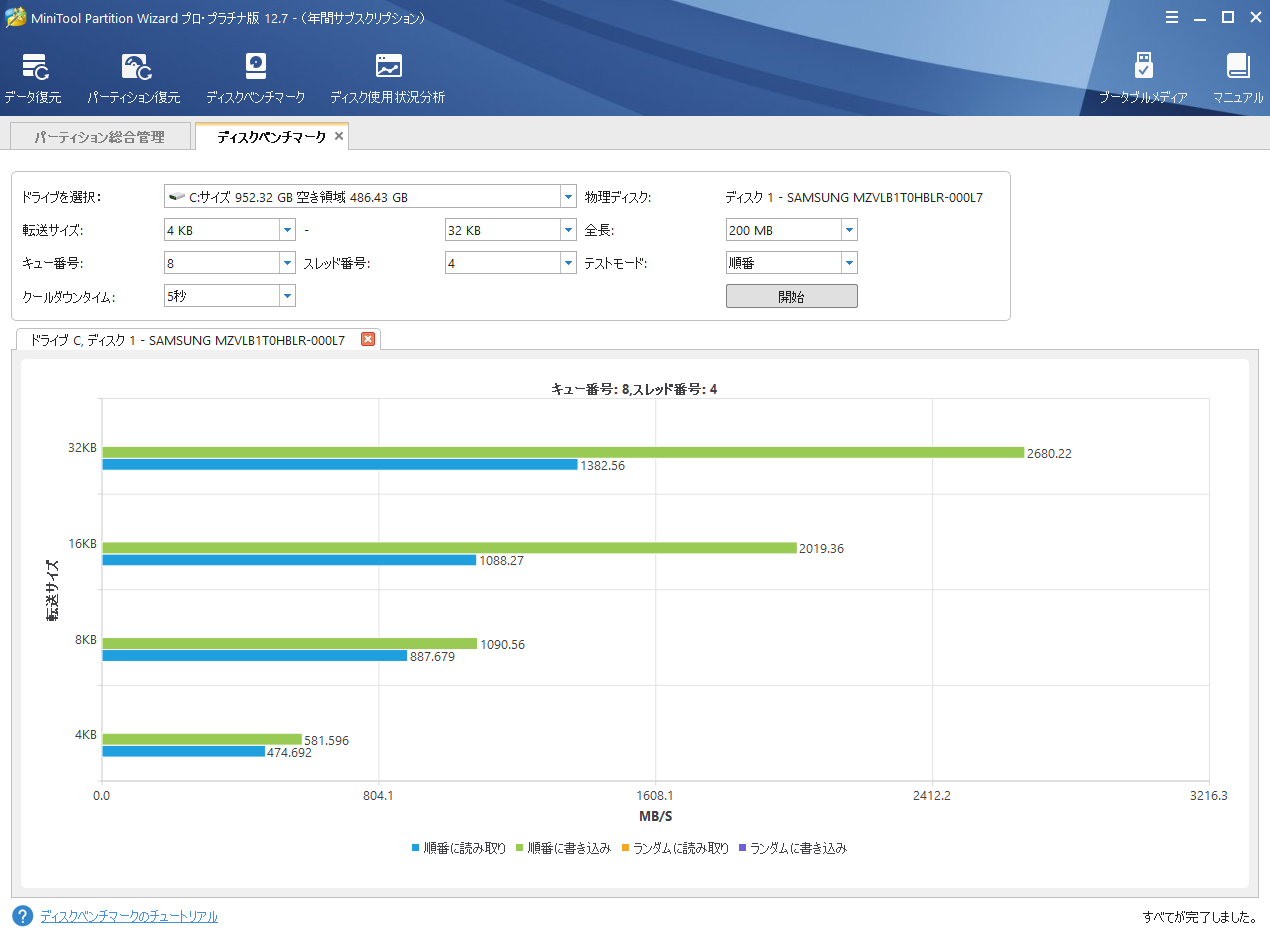Click the value label 2019.36
The height and width of the screenshot is (939, 1270).
(821, 549)
